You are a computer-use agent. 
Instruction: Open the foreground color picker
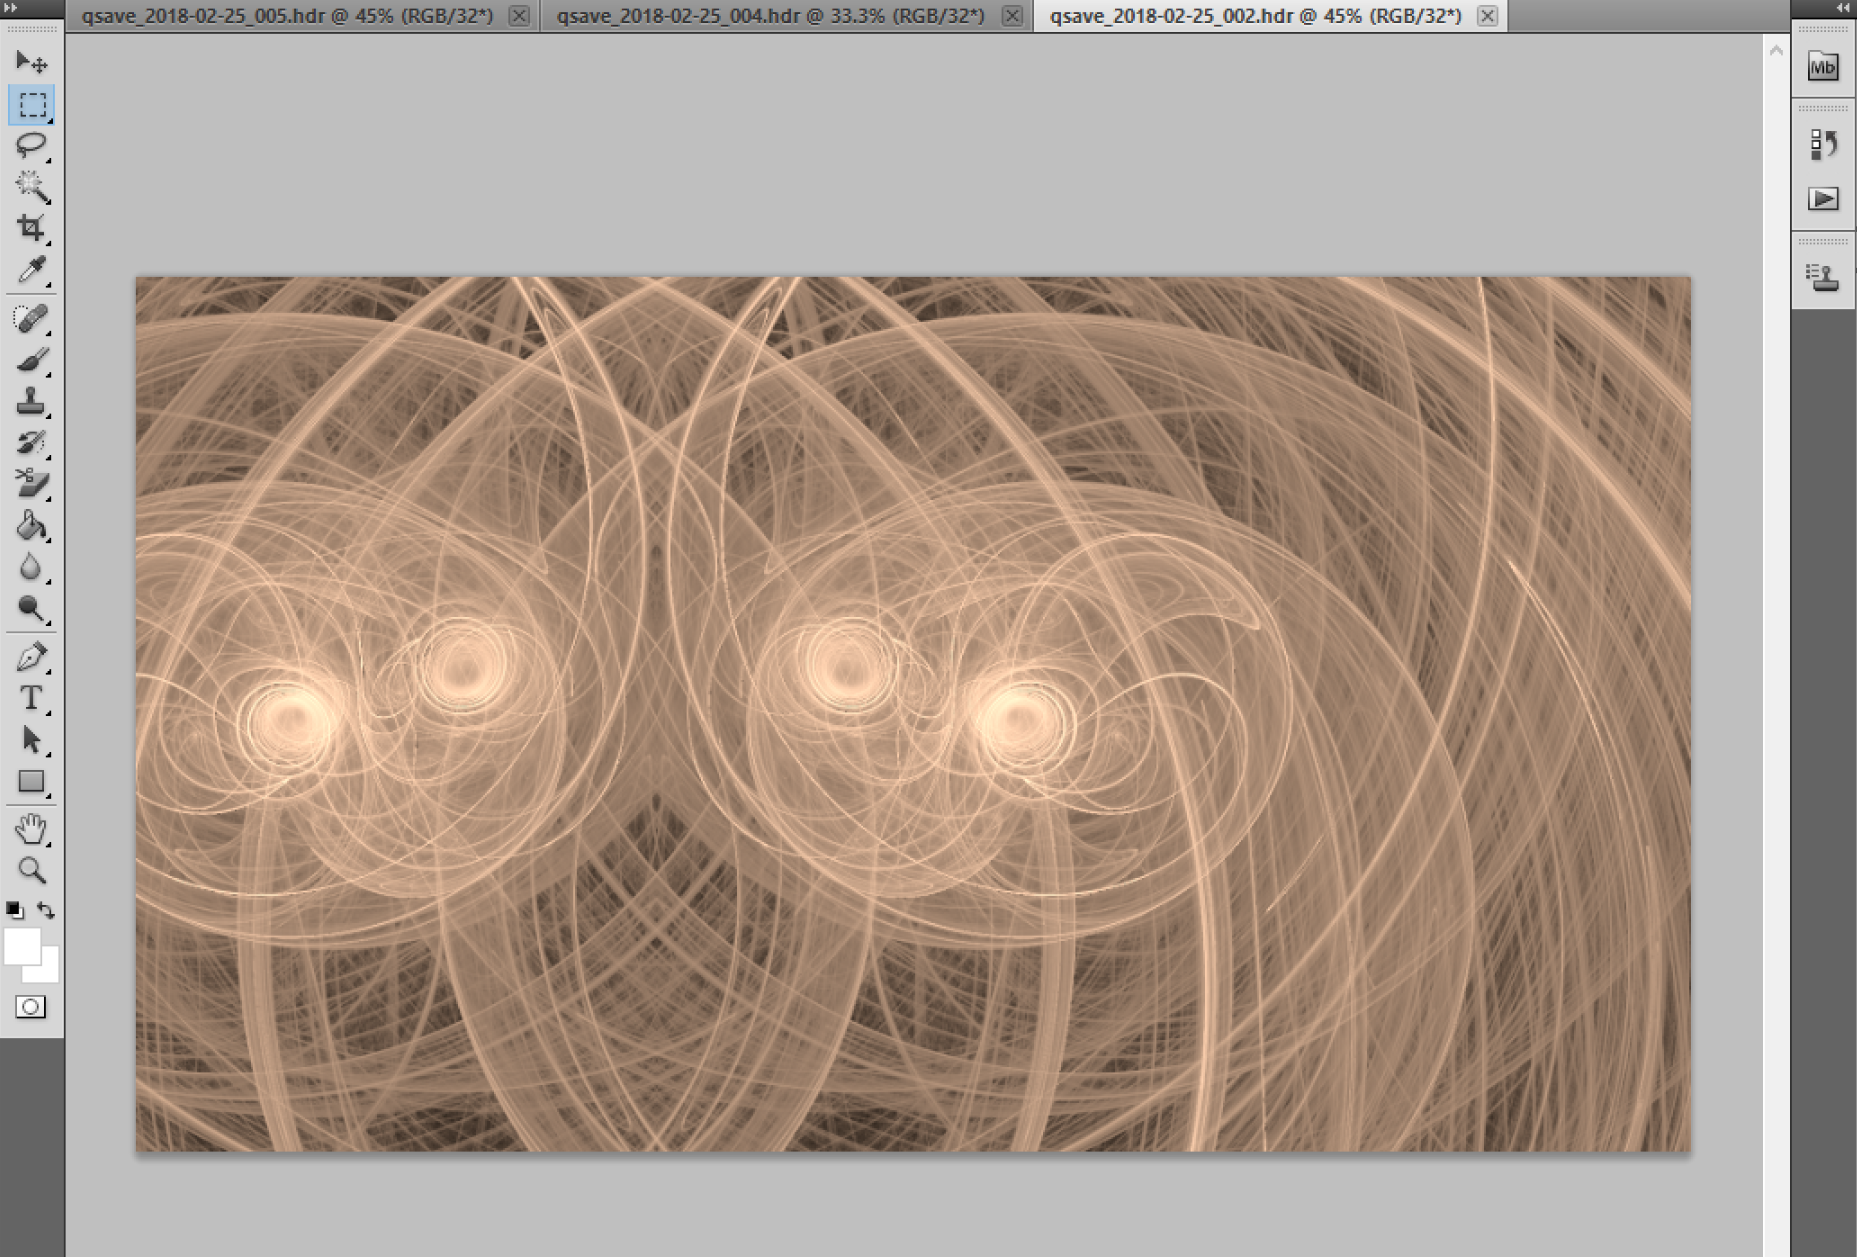tap(20, 944)
